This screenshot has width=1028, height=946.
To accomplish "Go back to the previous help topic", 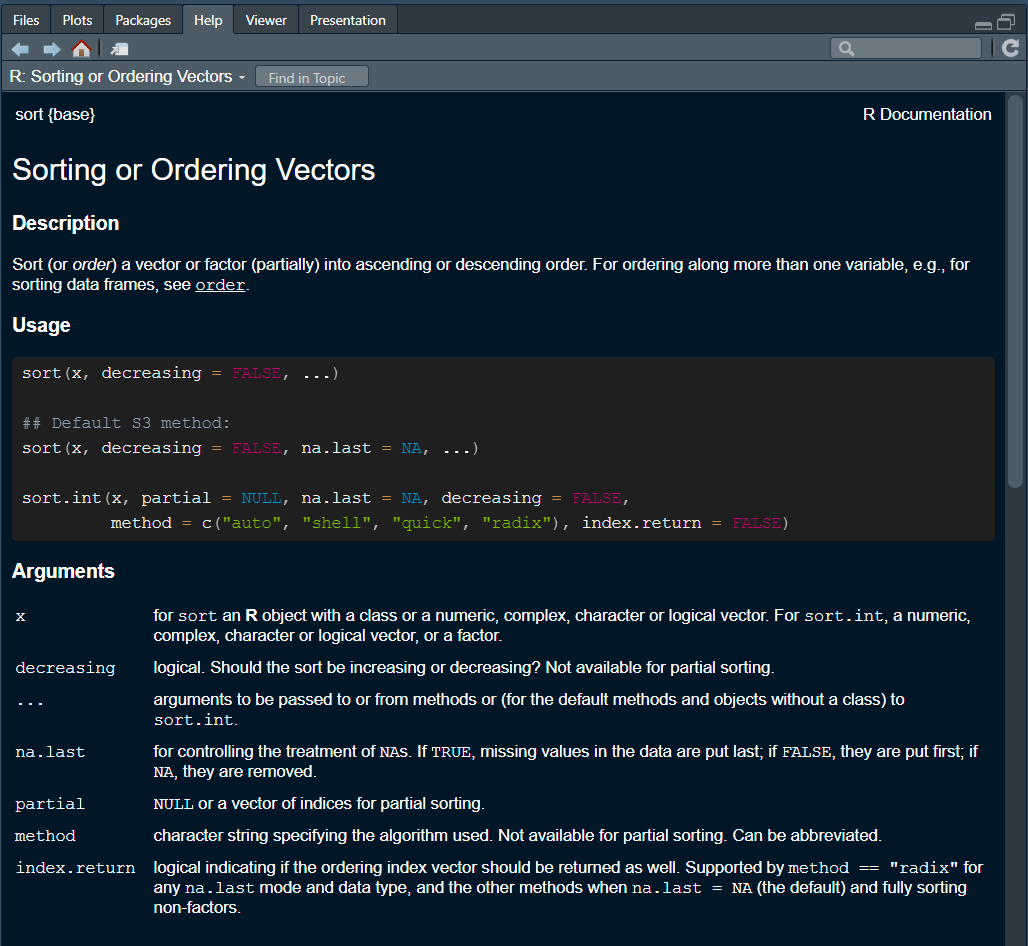I will point(20,49).
